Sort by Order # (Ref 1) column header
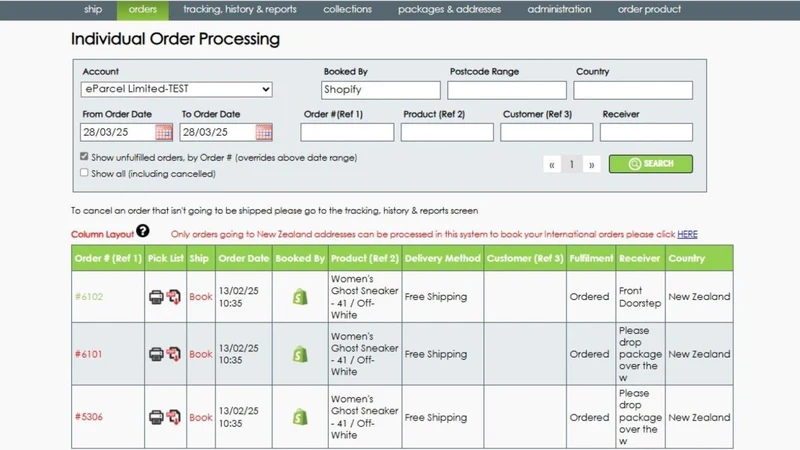The height and width of the screenshot is (450, 800). 108,258
